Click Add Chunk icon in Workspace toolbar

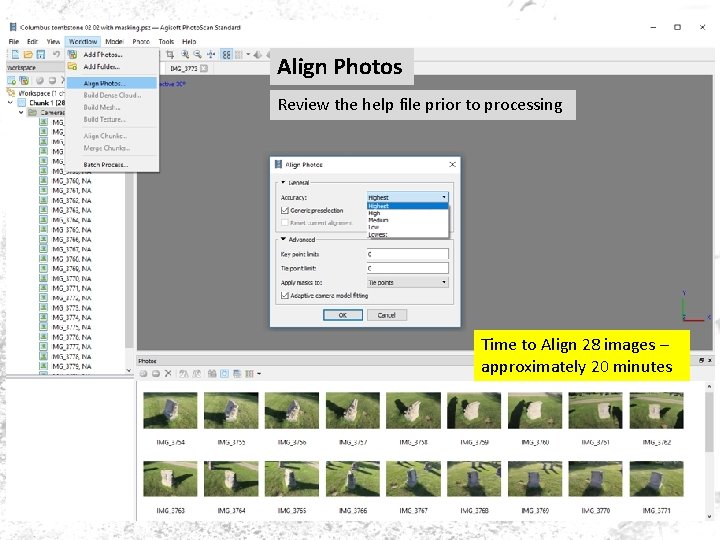(x=11, y=80)
